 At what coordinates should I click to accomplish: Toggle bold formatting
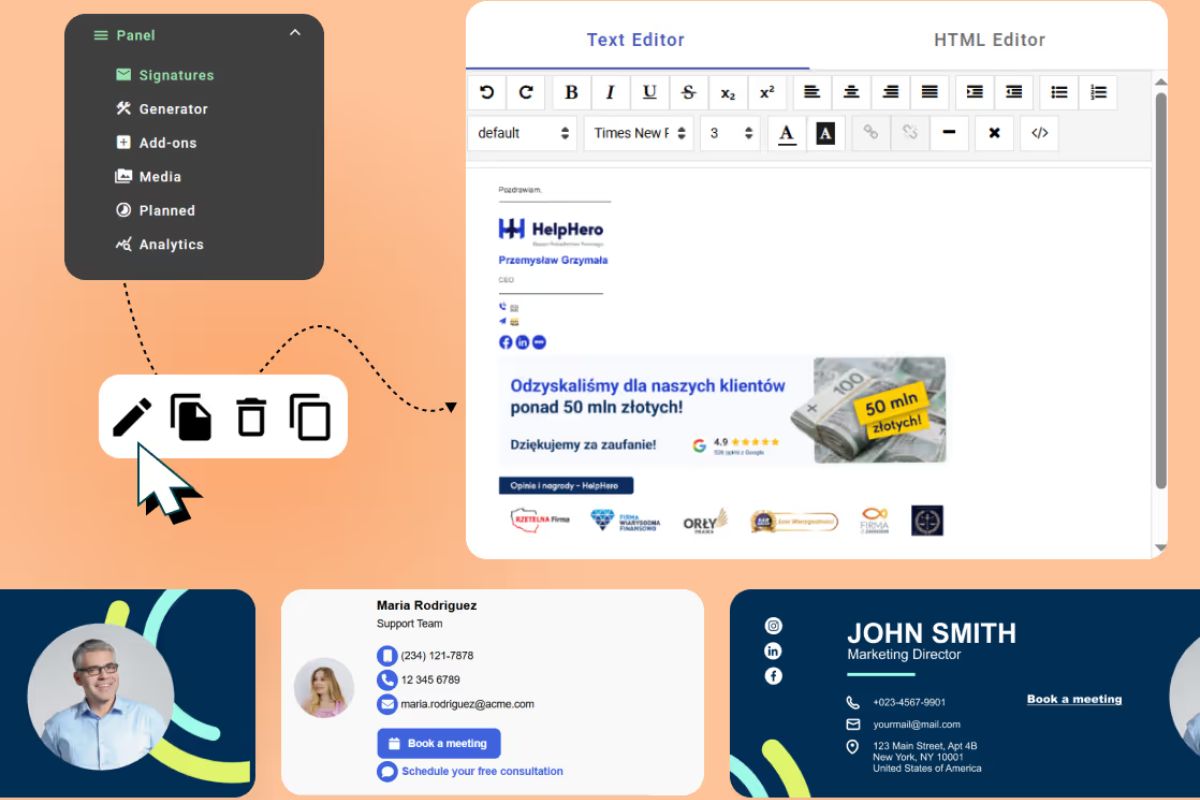click(571, 93)
